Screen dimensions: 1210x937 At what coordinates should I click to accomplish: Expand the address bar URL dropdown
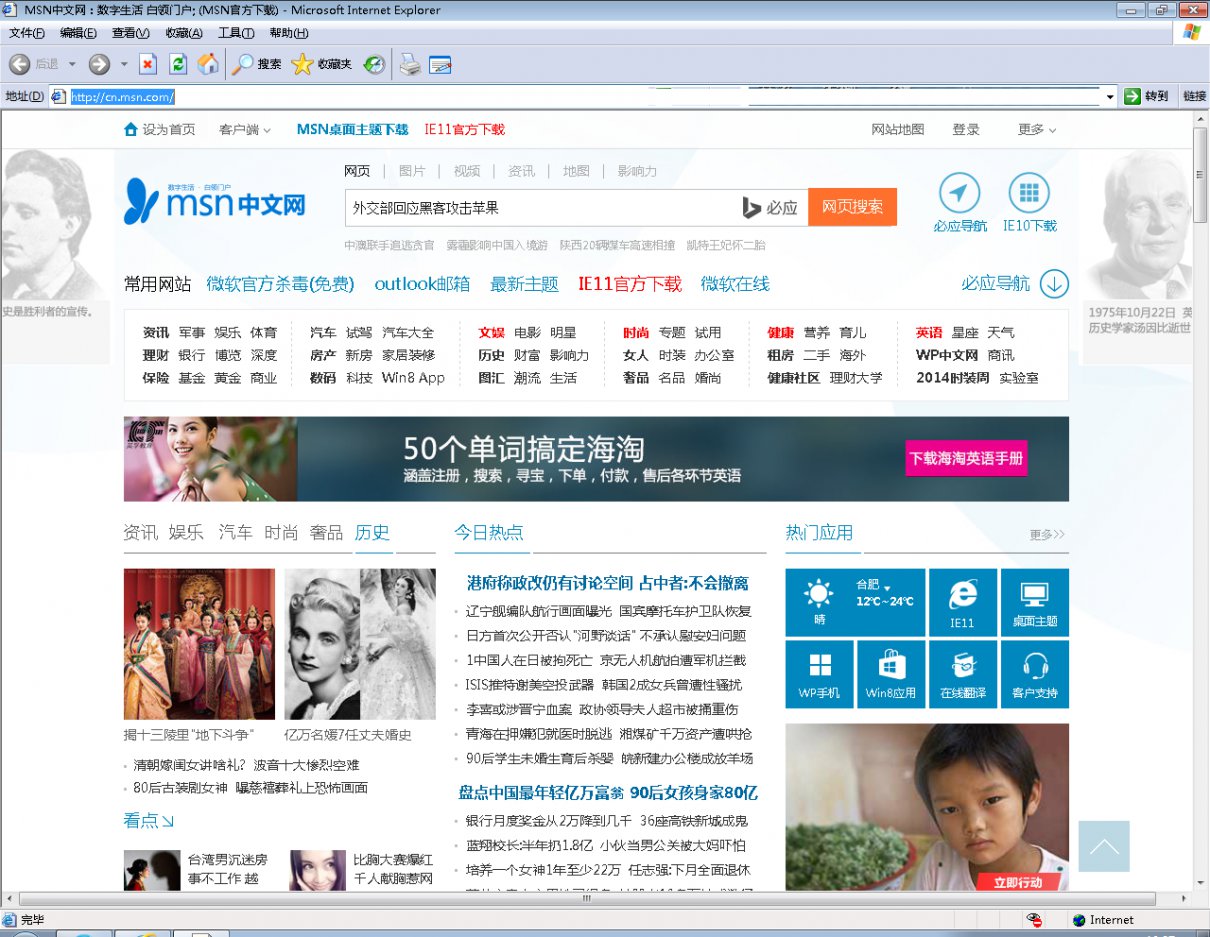coord(1110,97)
